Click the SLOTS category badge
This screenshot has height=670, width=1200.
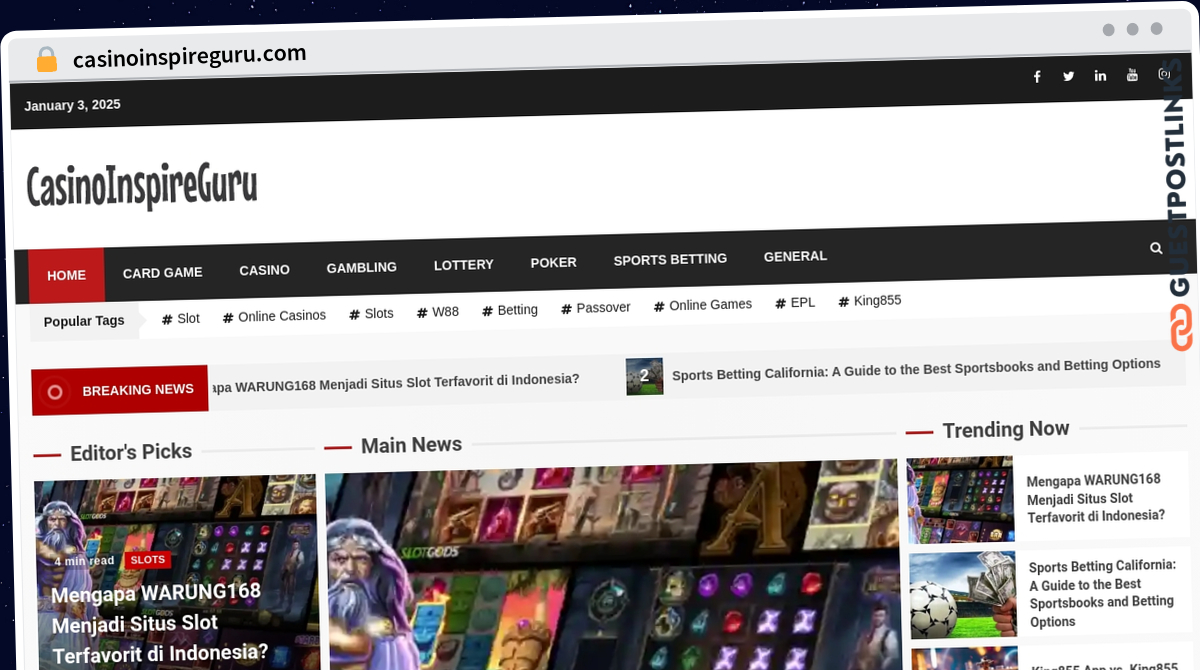pos(148,560)
